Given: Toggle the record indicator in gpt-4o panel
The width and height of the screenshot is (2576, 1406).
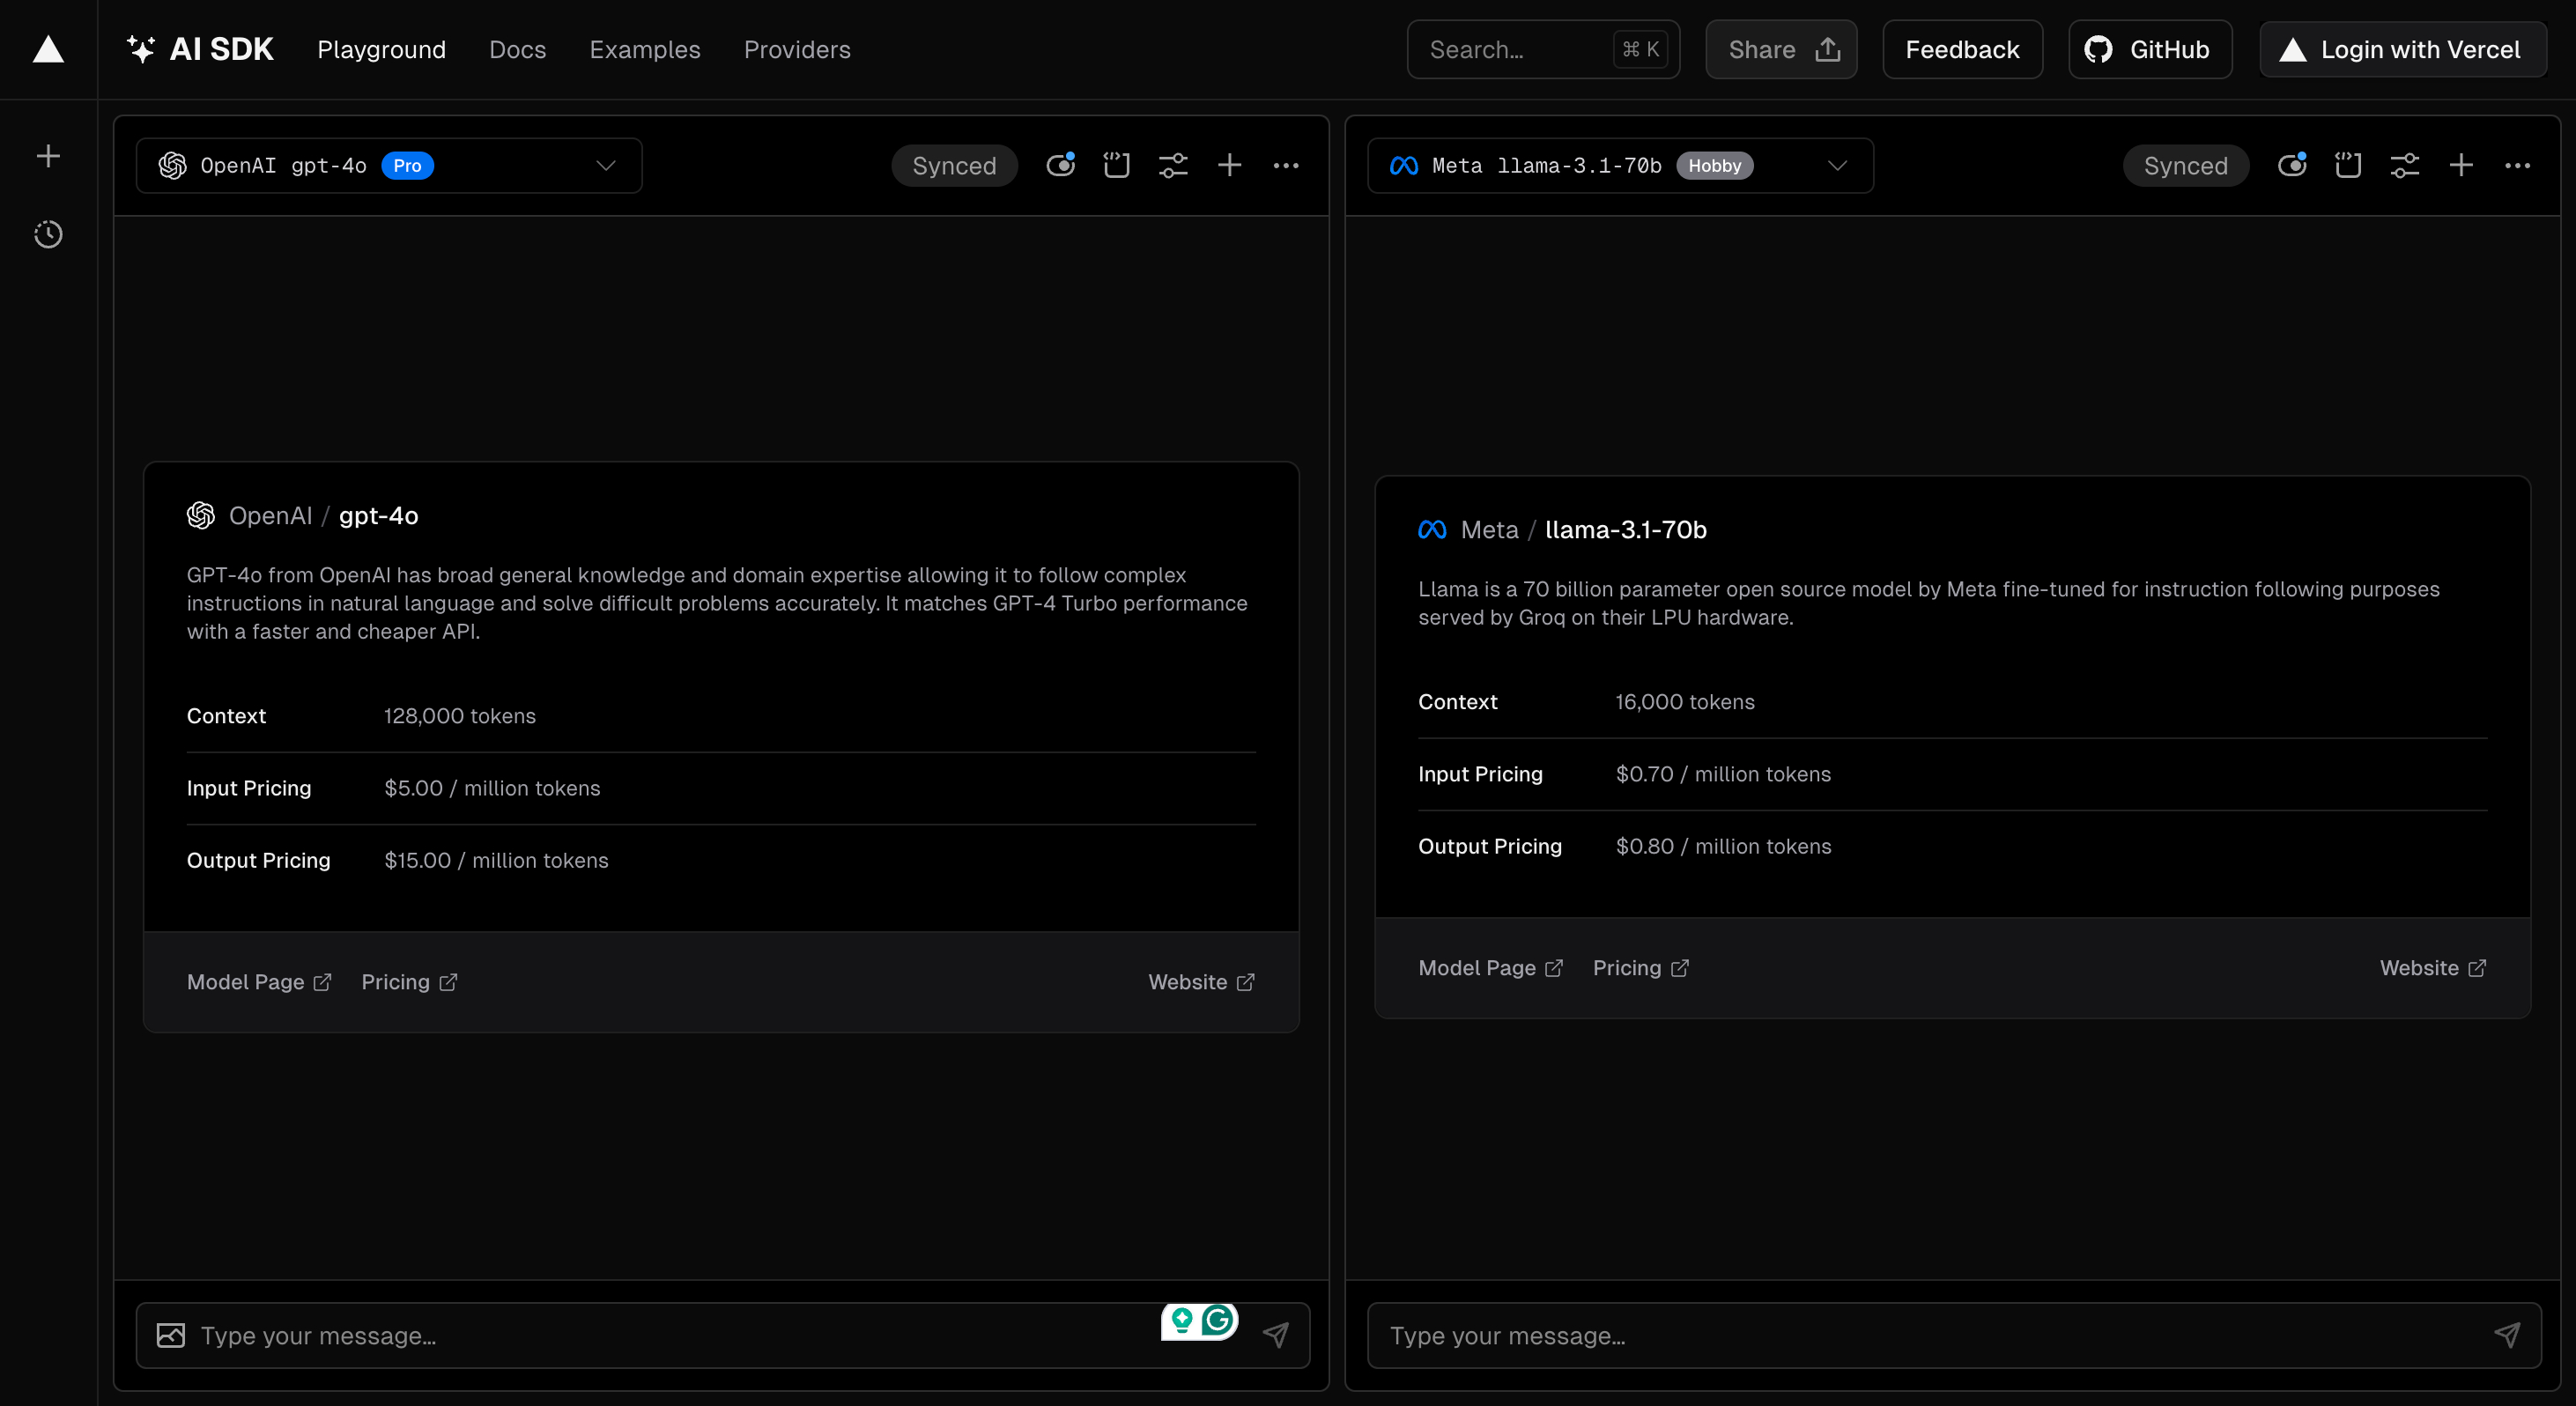Looking at the screenshot, I should [1060, 165].
